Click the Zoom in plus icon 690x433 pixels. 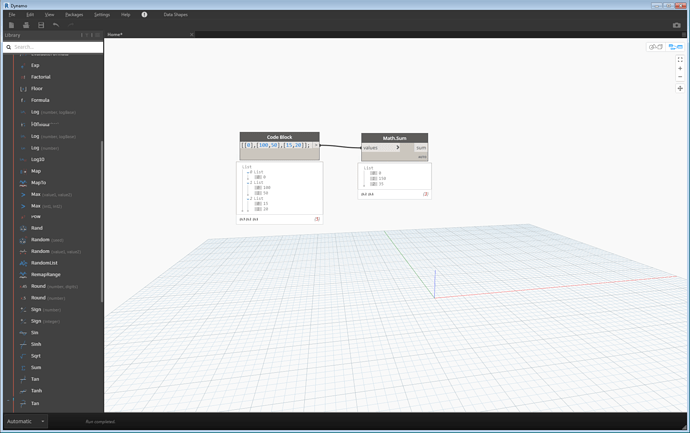[680, 68]
